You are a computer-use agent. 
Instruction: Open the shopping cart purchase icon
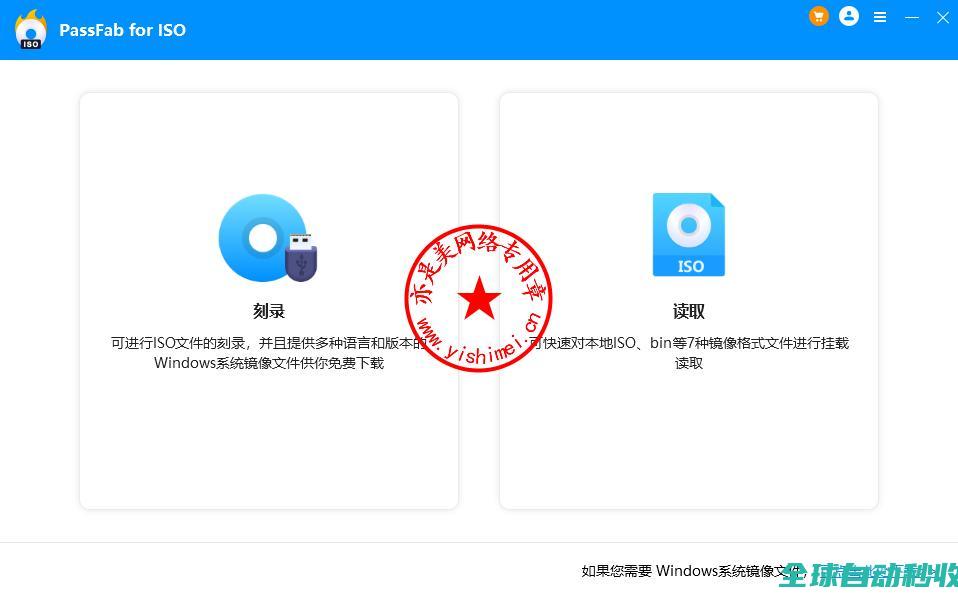tap(818, 16)
